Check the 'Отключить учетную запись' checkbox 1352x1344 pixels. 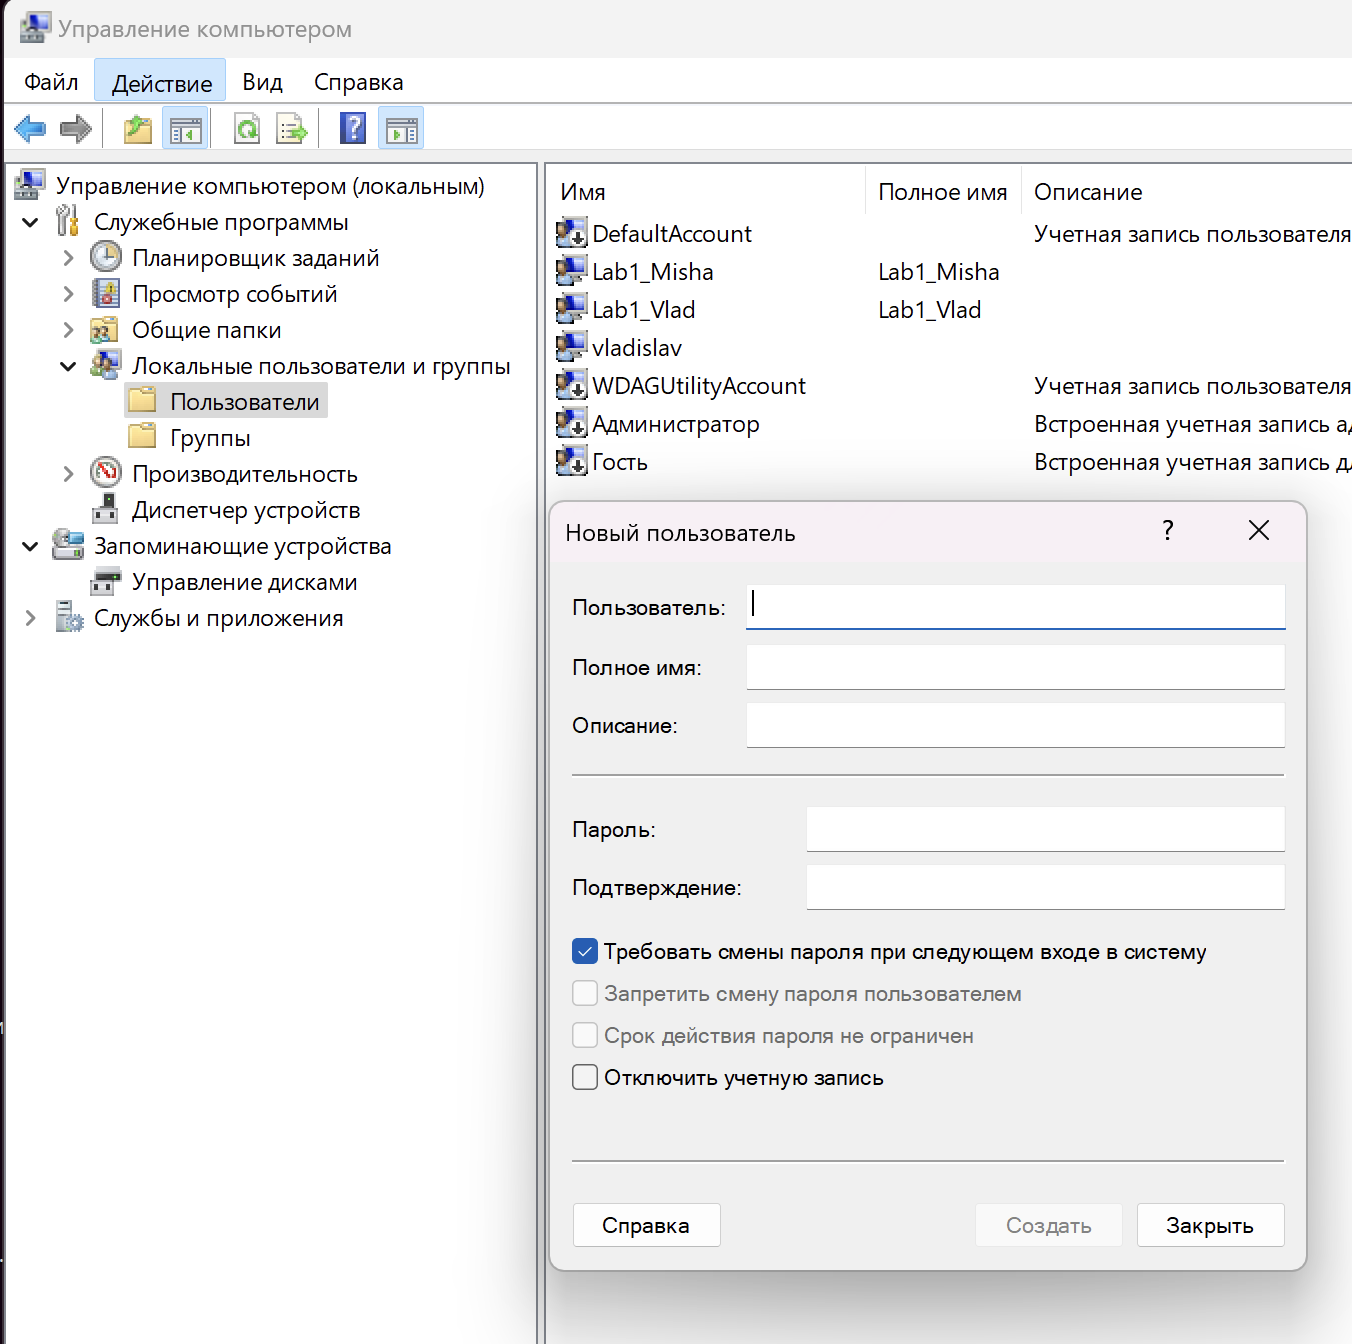pyautogui.click(x=585, y=1077)
